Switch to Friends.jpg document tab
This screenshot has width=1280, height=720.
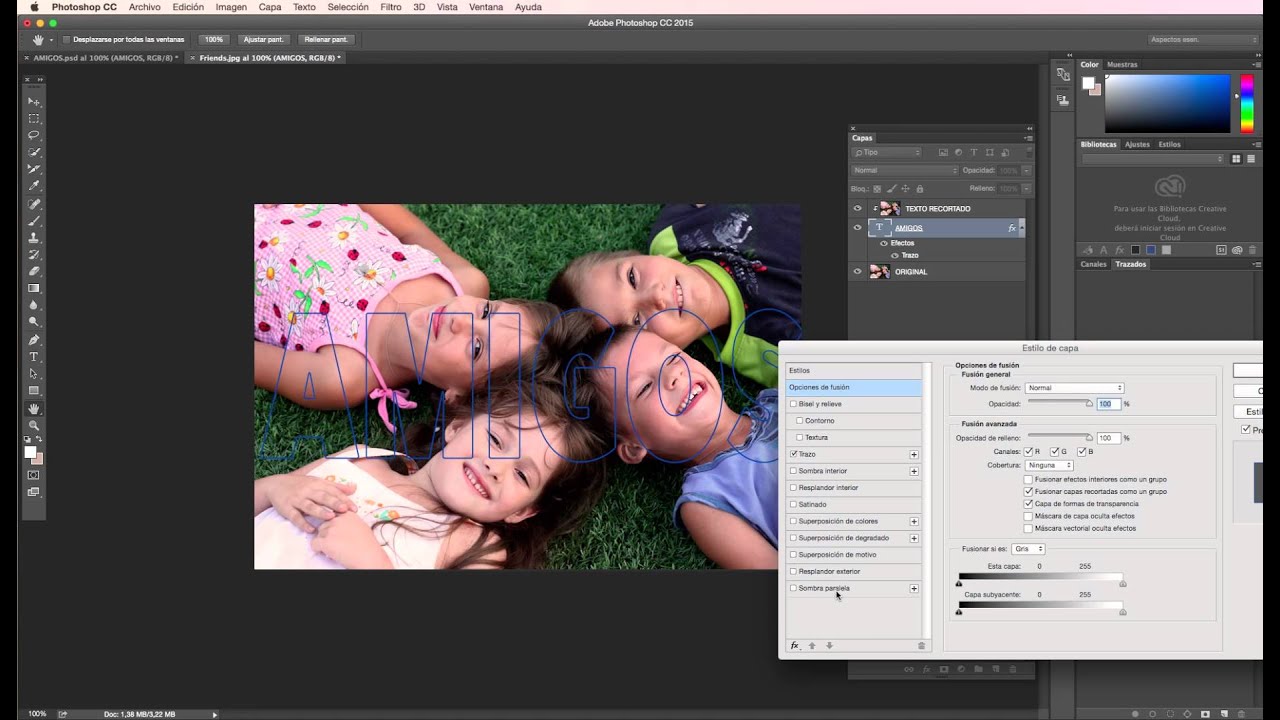[x=266, y=58]
